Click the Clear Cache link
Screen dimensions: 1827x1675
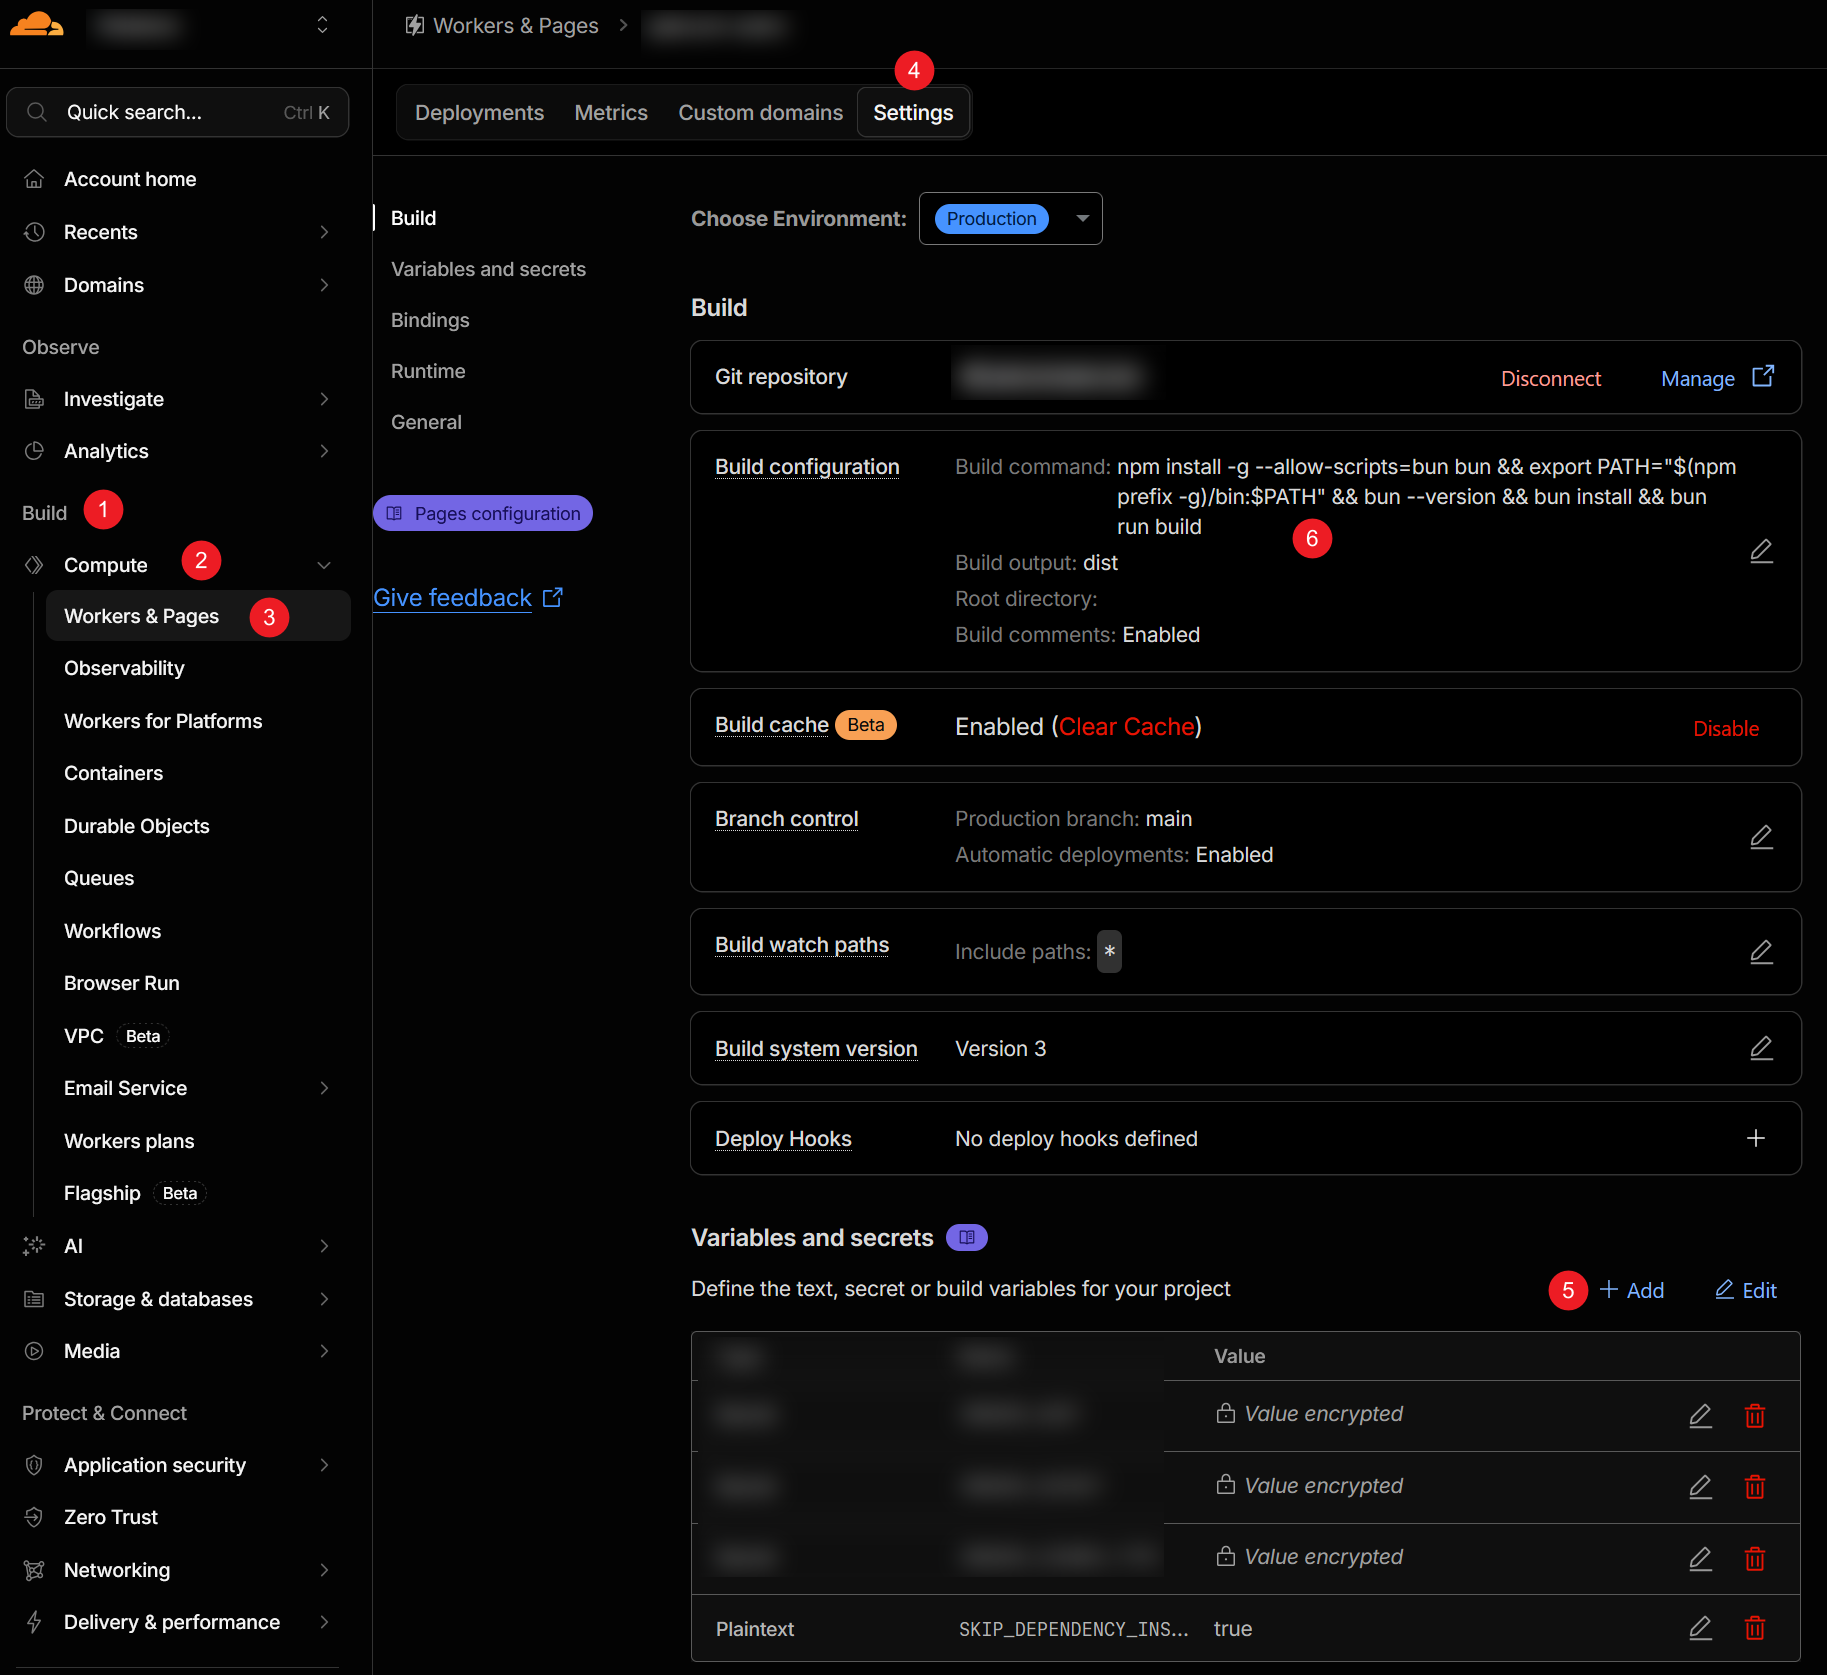point(1126,727)
